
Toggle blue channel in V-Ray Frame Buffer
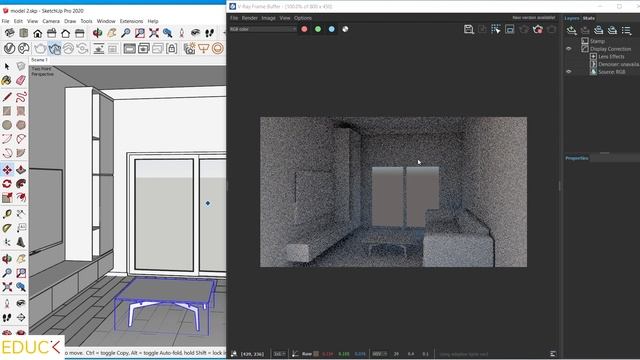click(x=331, y=29)
